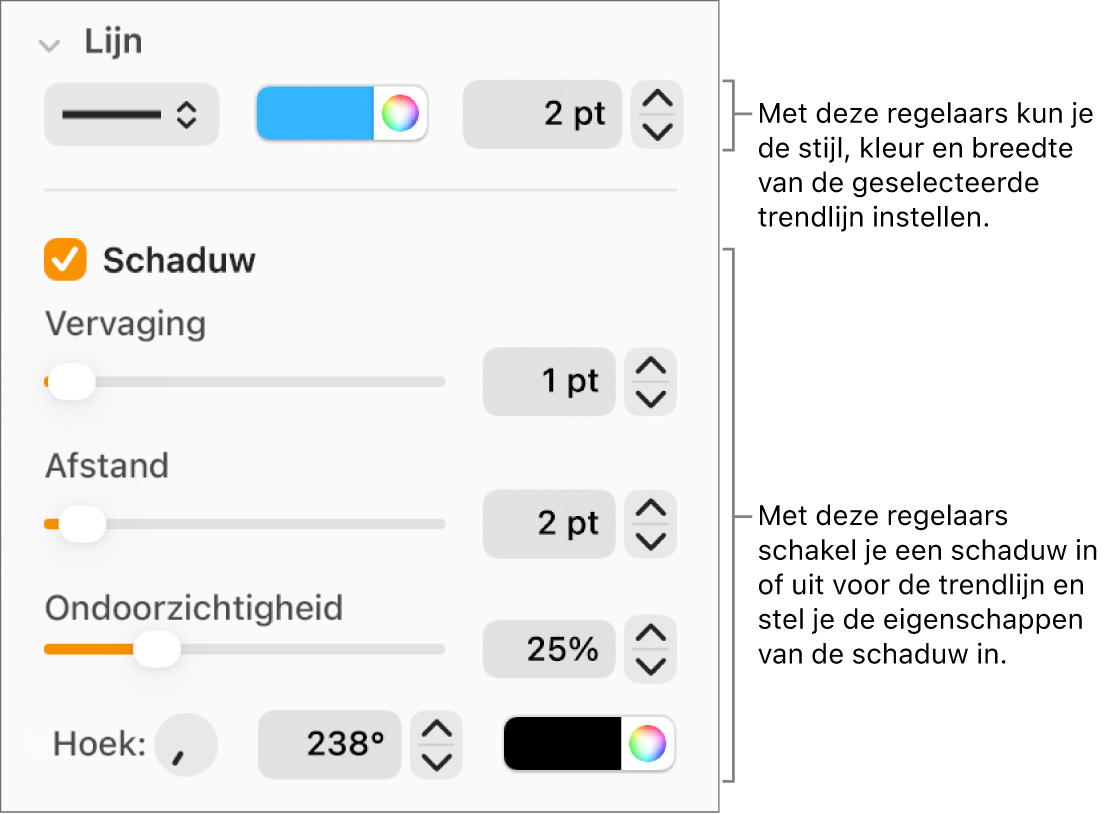Click the line width 2 pt field

coord(542,114)
